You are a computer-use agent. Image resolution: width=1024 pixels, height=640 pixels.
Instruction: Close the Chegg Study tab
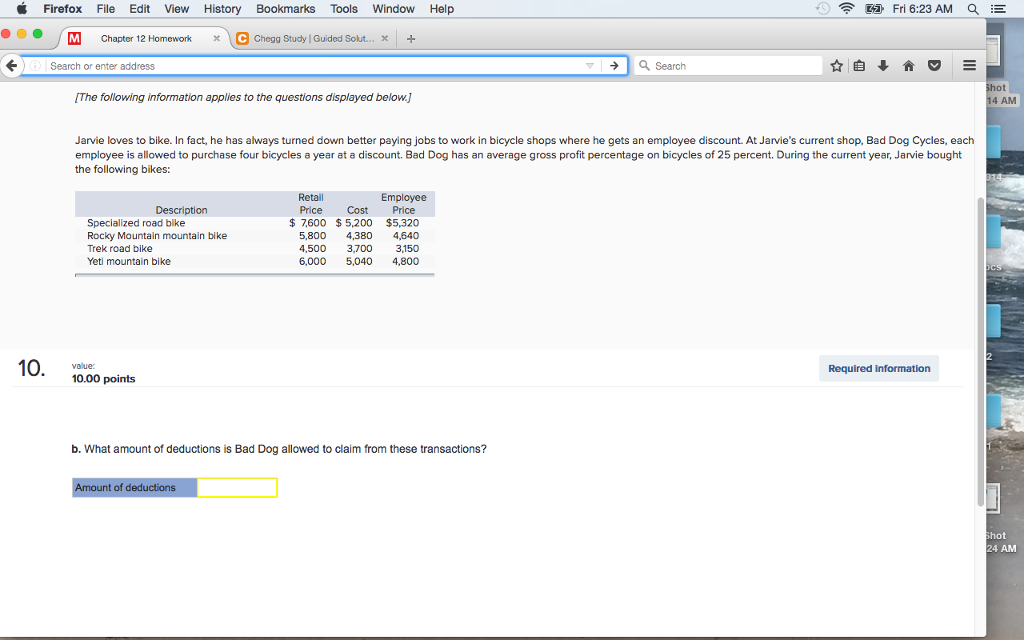tap(385, 39)
